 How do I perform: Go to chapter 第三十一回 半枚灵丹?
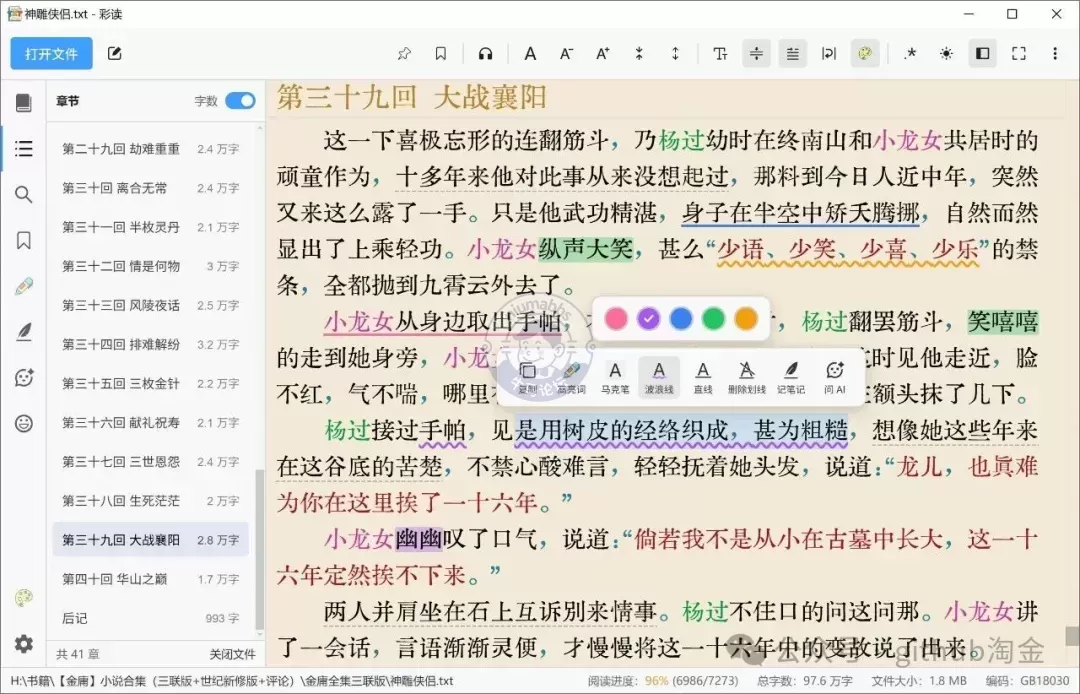pyautogui.click(x=150, y=227)
